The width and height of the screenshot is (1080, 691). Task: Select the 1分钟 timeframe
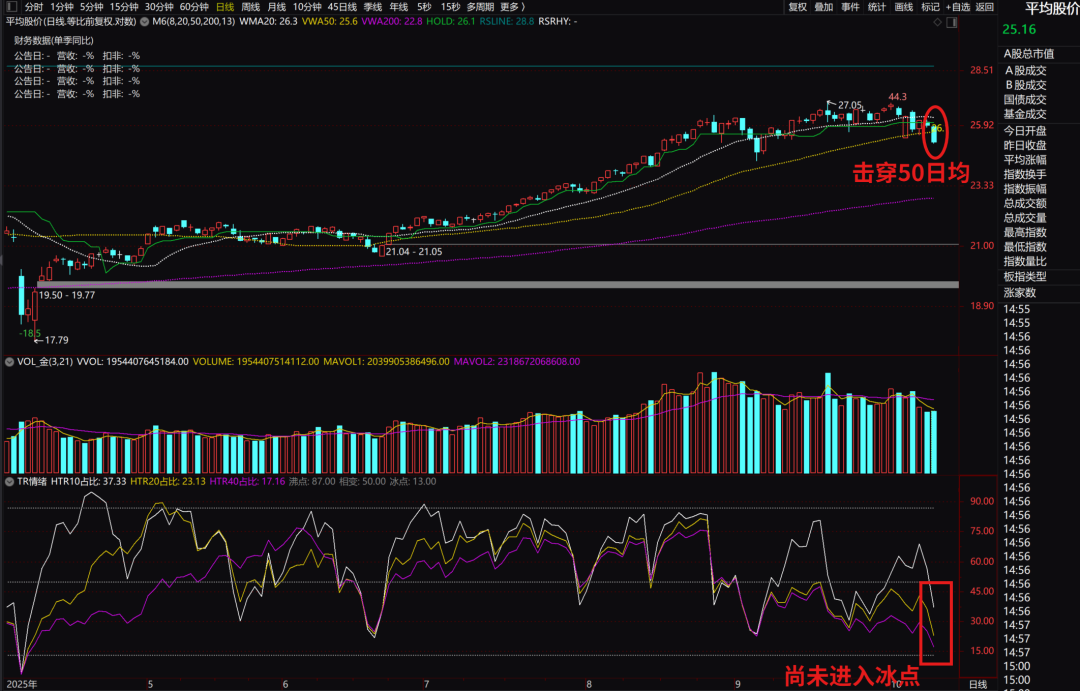click(x=62, y=7)
